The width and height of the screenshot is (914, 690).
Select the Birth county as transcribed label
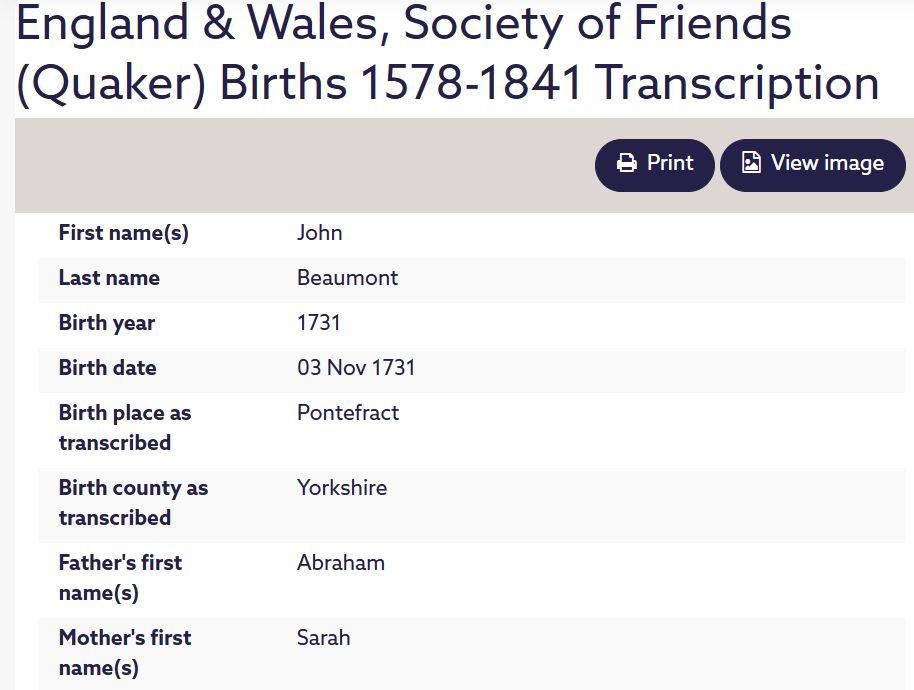coord(133,503)
